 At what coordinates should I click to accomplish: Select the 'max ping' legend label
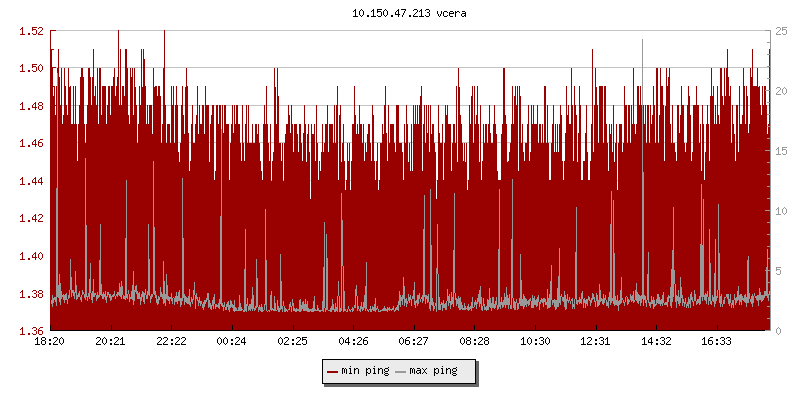pos(434,371)
